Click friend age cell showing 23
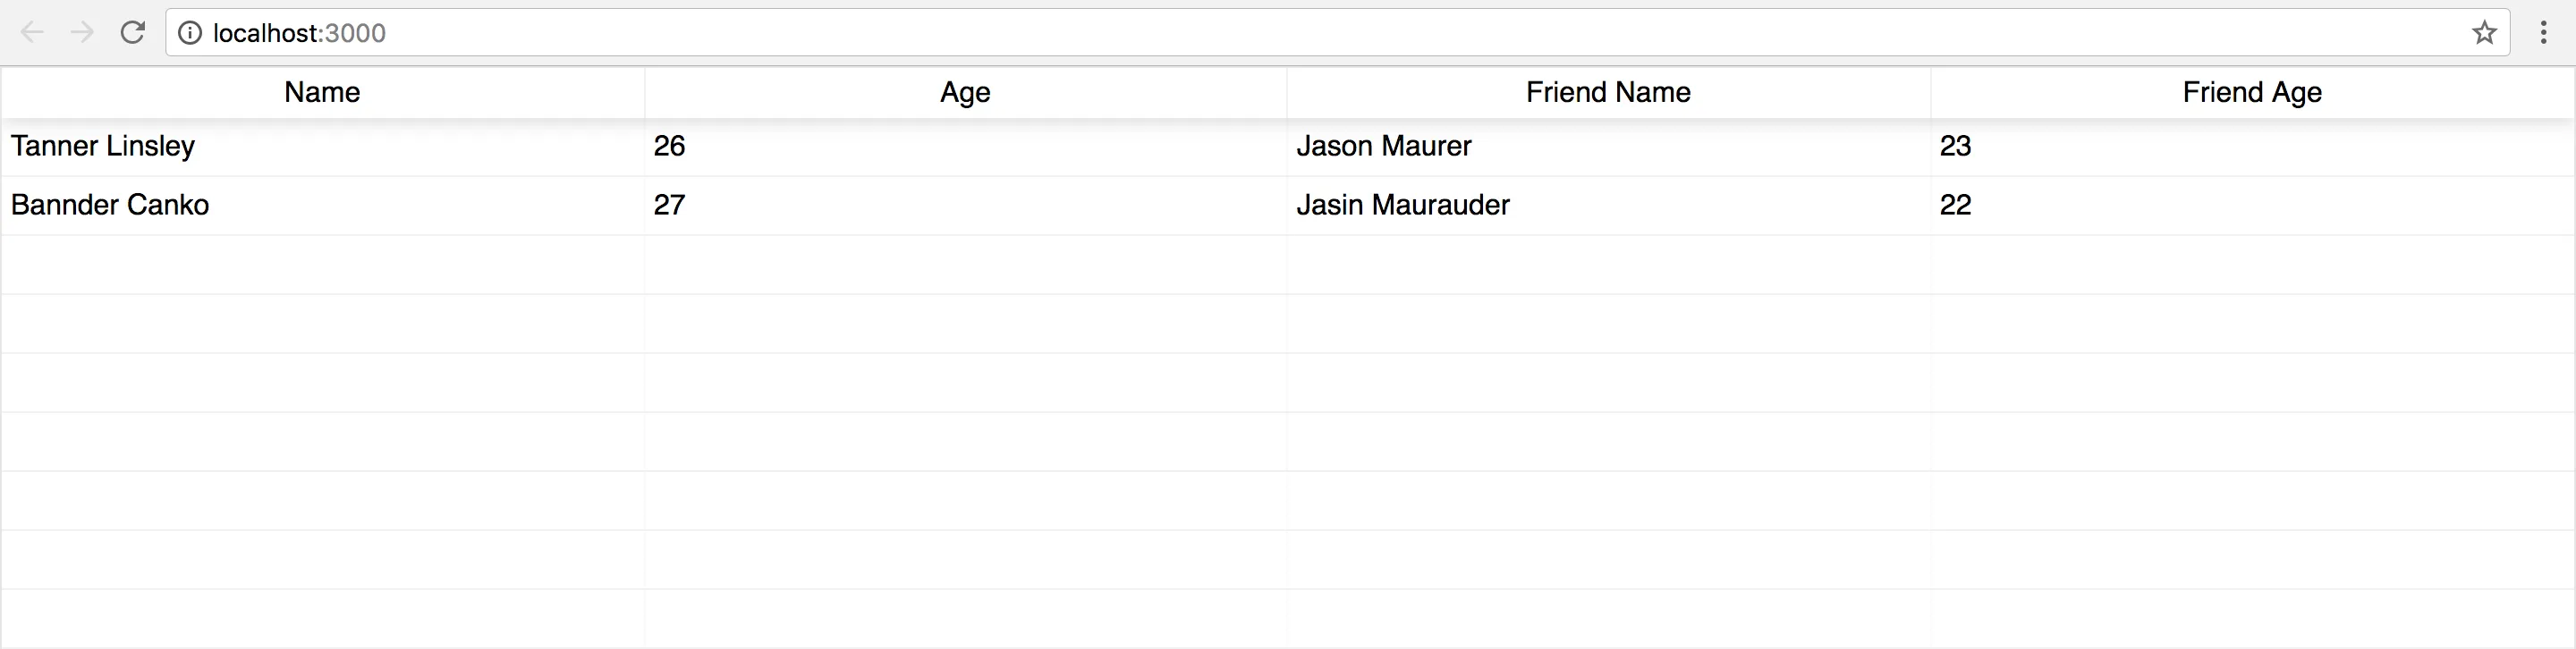The width and height of the screenshot is (2576, 649). pos(1956,146)
